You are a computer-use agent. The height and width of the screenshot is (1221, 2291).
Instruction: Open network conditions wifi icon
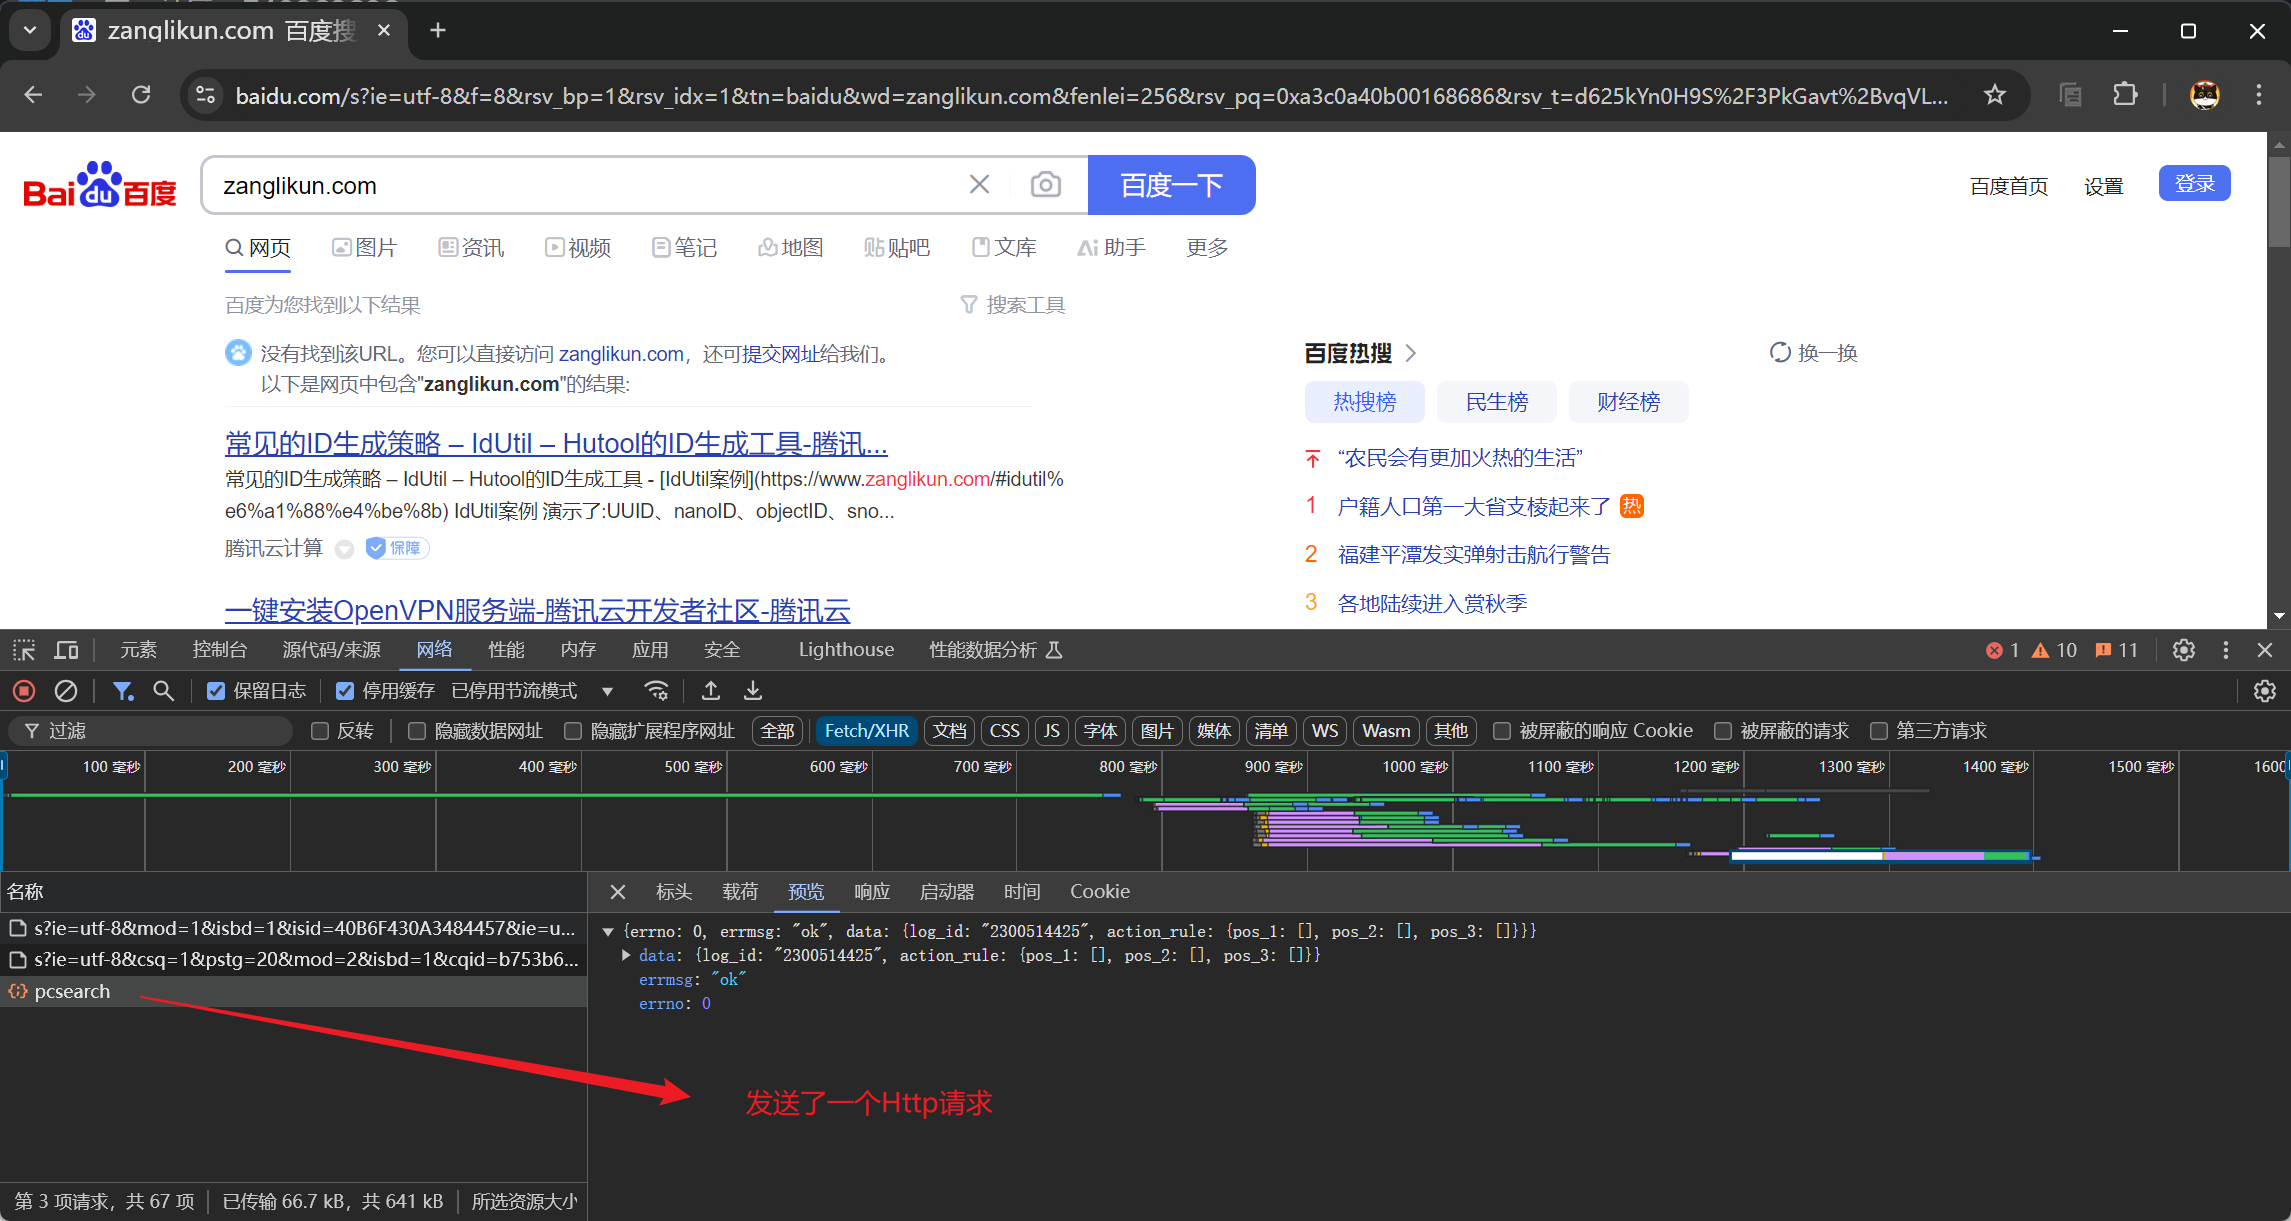[x=656, y=691]
